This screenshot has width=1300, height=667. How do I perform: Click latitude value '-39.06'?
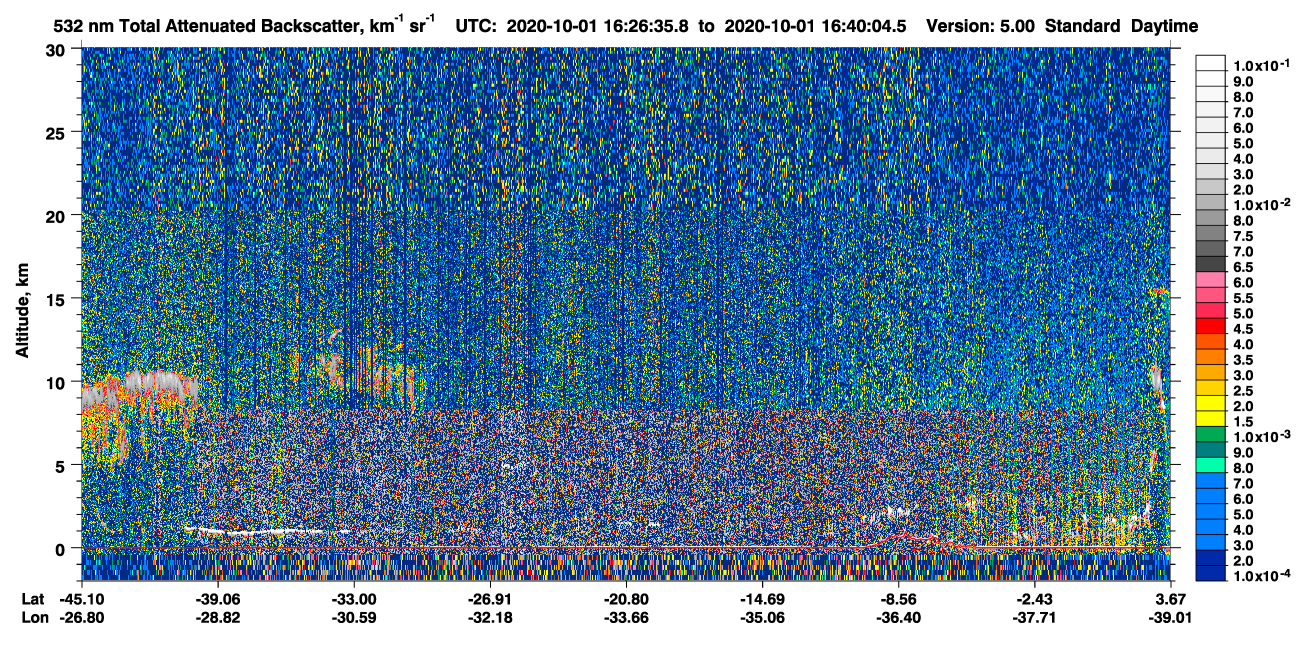218,599
